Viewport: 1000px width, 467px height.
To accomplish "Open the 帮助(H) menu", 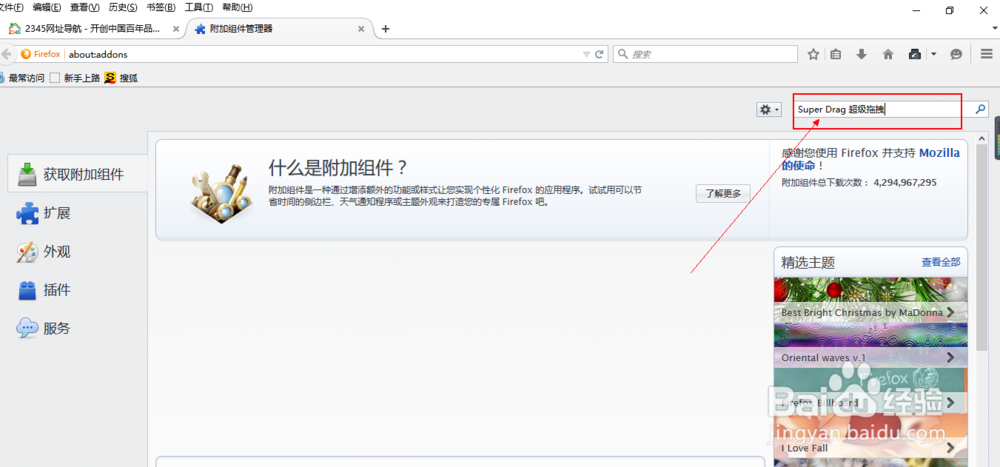I will pos(237,8).
